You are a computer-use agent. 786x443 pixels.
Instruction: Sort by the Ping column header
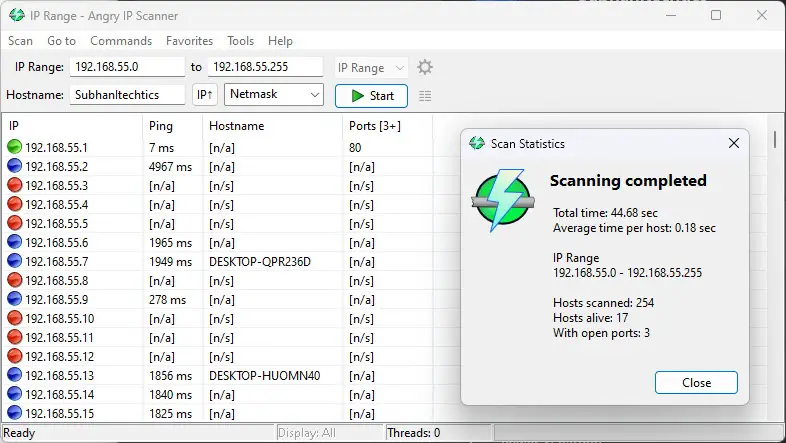pyautogui.click(x=173, y=126)
